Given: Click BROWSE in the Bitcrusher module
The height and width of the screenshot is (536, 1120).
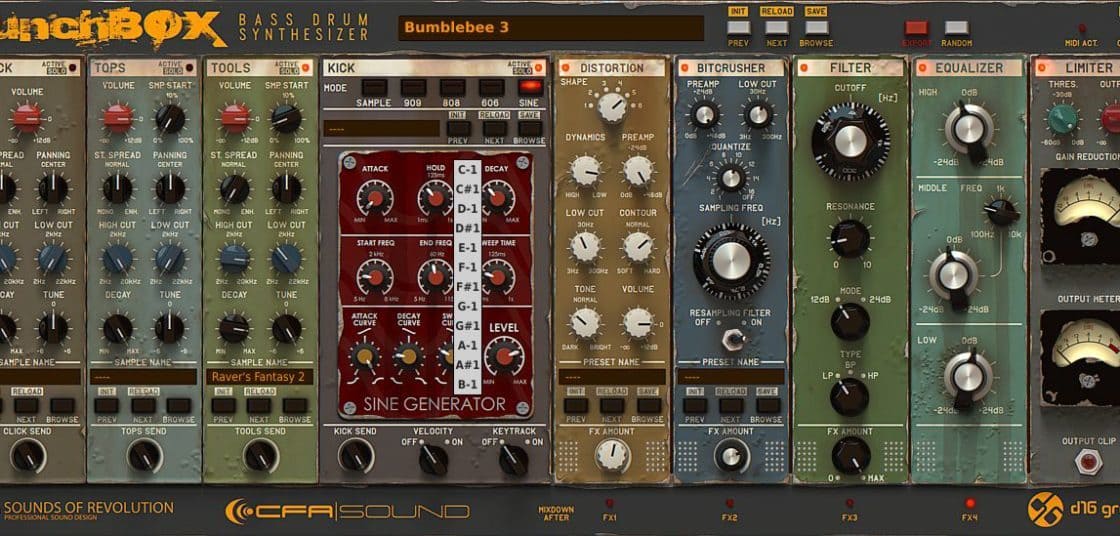Looking at the screenshot, I should [768, 406].
